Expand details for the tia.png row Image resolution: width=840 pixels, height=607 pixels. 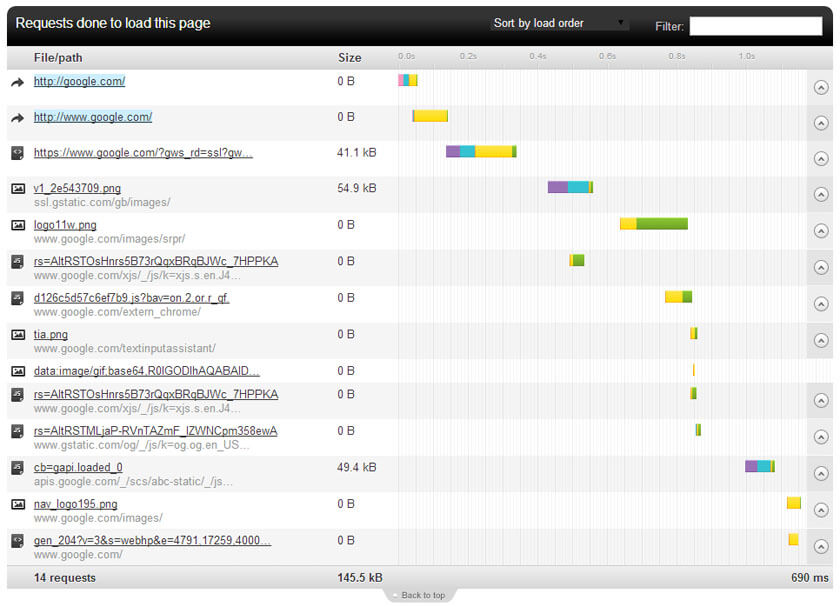[821, 340]
